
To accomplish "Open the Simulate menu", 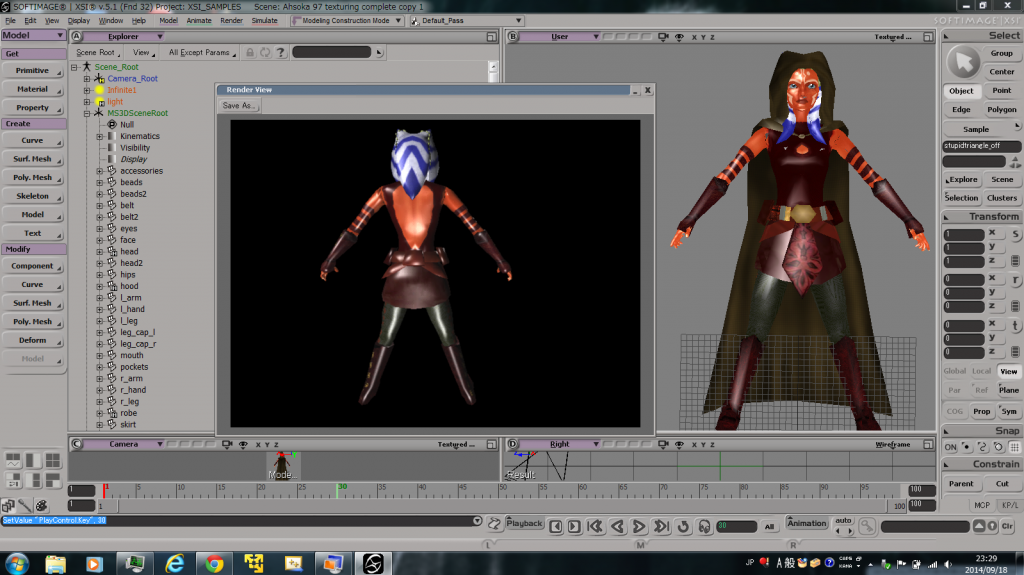I will pyautogui.click(x=264, y=21).
